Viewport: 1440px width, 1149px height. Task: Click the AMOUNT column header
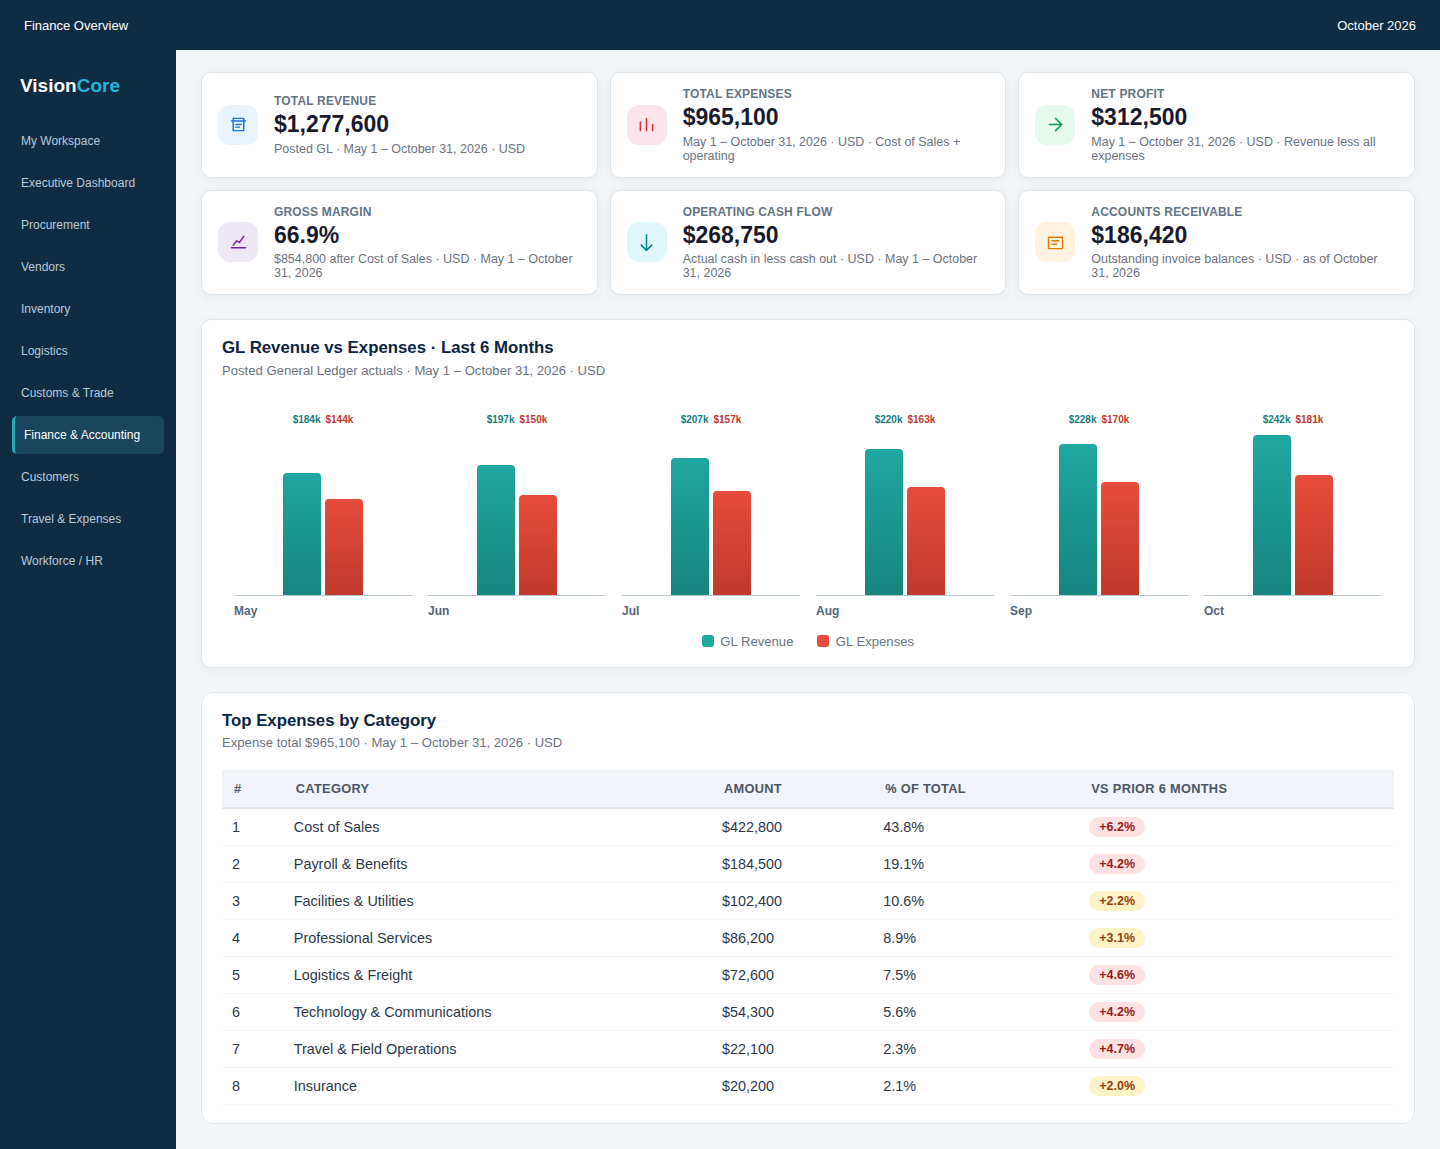753,789
